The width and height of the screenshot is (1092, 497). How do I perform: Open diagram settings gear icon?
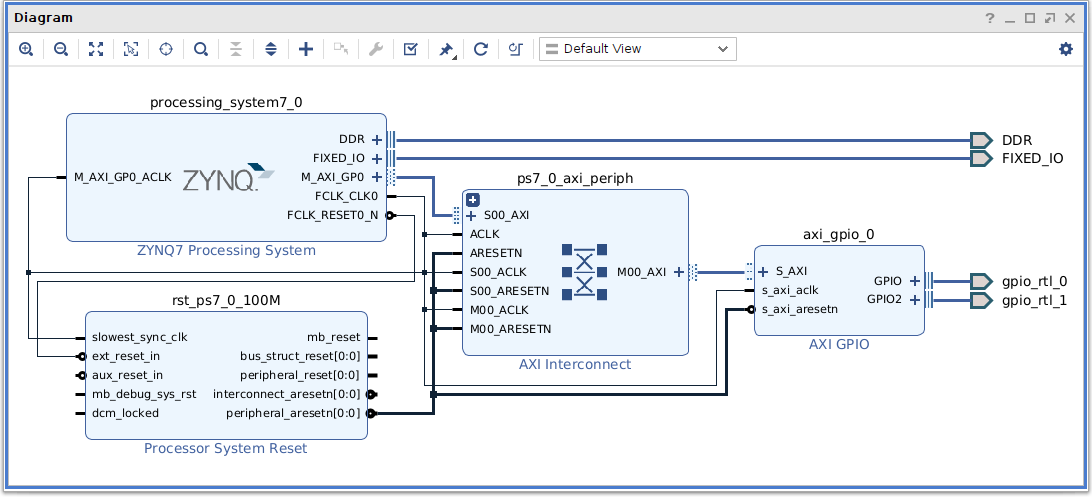tap(1065, 49)
